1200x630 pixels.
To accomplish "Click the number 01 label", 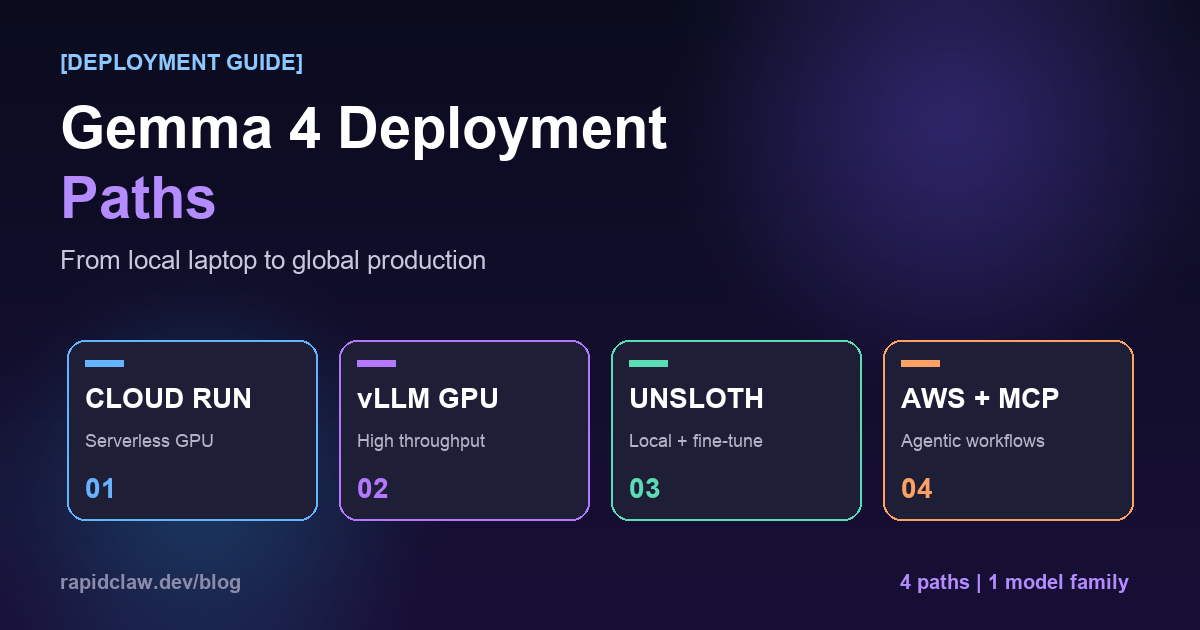I will [x=100, y=489].
